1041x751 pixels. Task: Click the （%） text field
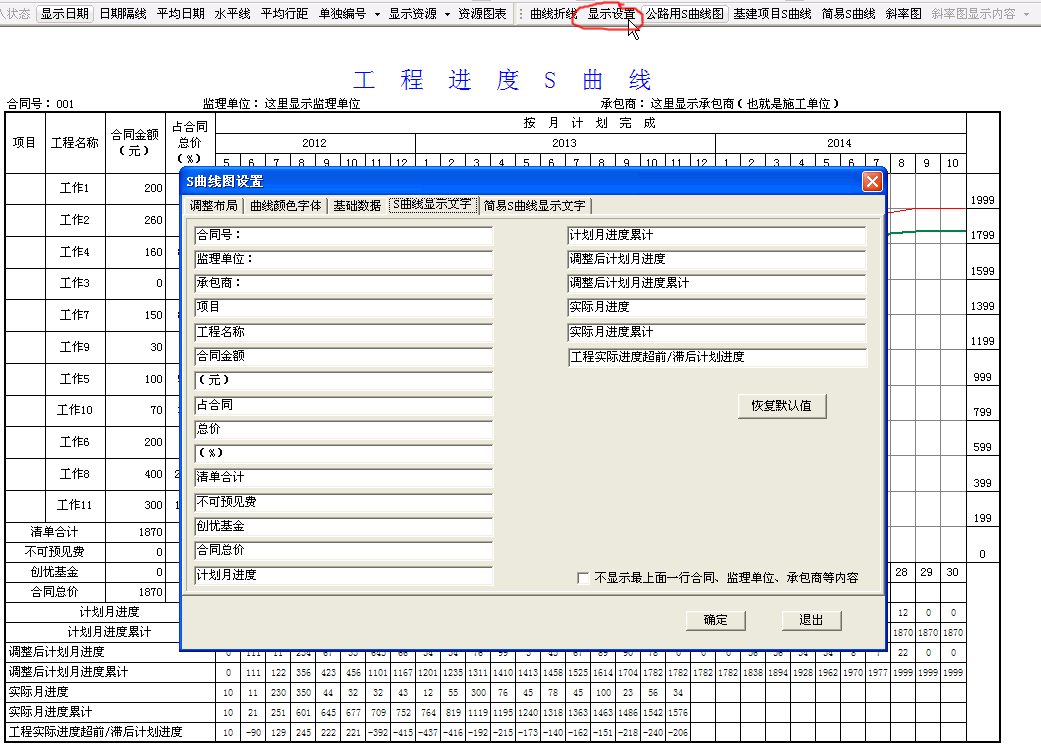(x=343, y=453)
